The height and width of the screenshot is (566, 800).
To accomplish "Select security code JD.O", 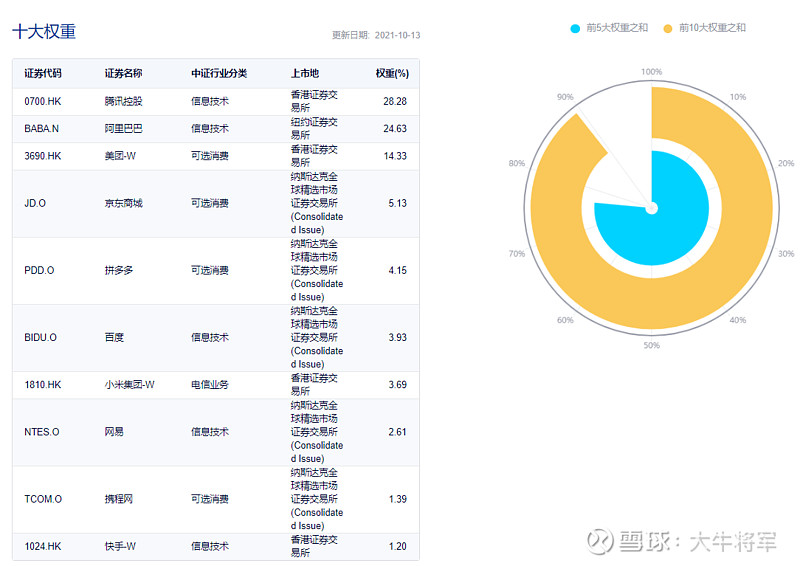I will [35, 203].
